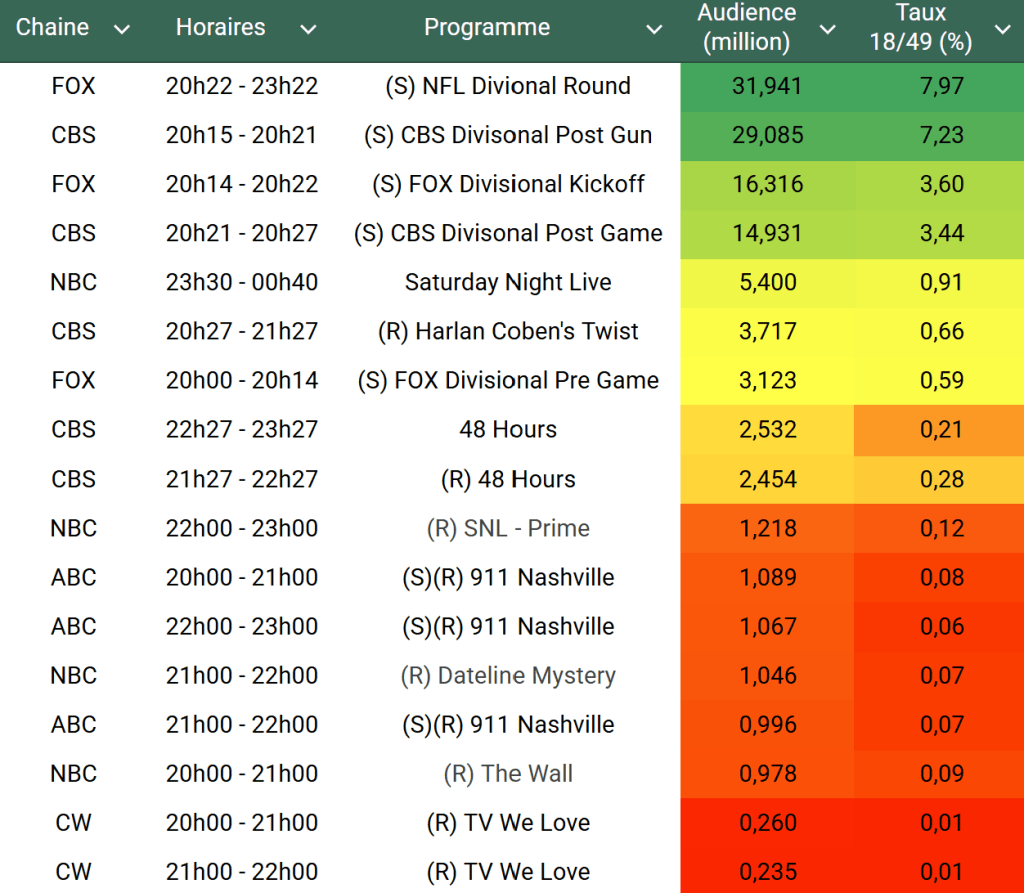Viewport: 1024px width, 893px height.
Task: Select the (S) CBS Divisonal Post Gun cell
Action: click(508, 135)
